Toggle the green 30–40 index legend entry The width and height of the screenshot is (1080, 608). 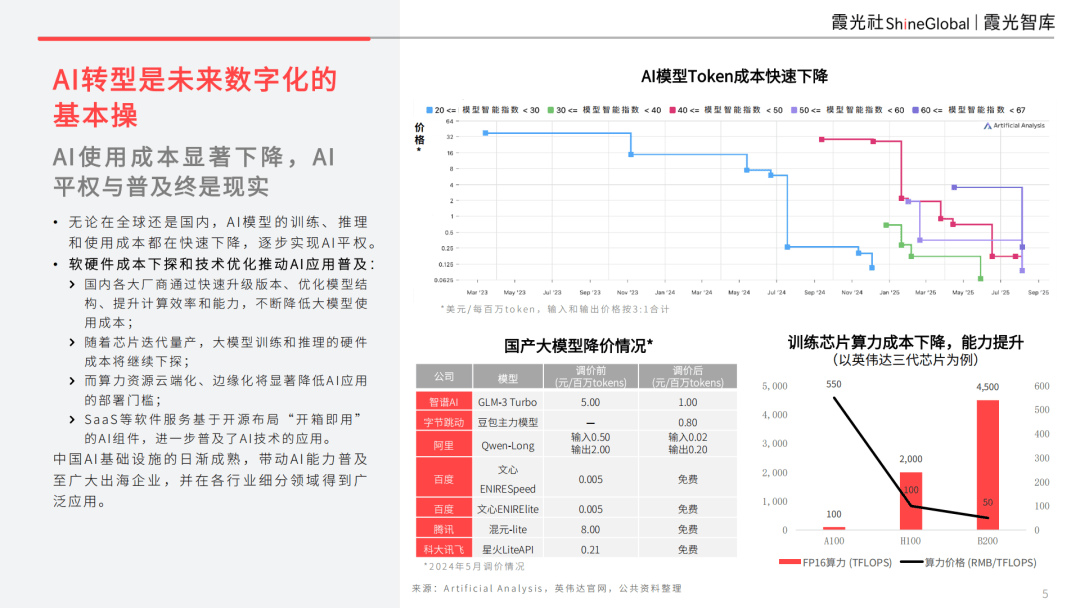coord(550,109)
